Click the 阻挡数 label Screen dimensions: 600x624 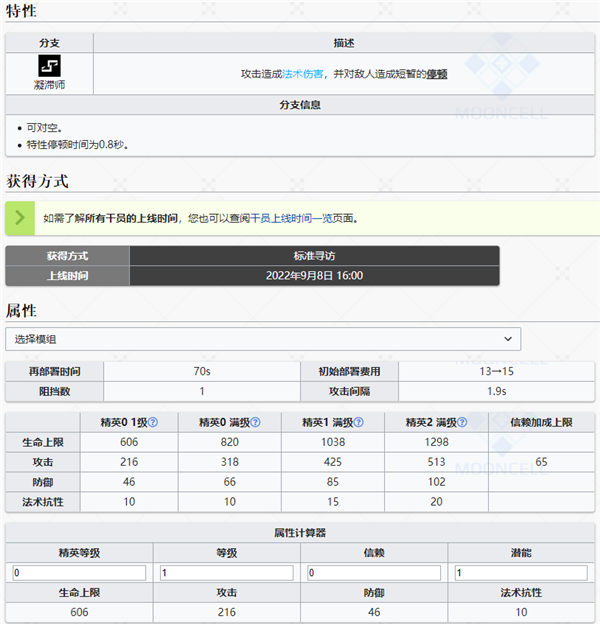coord(55,392)
